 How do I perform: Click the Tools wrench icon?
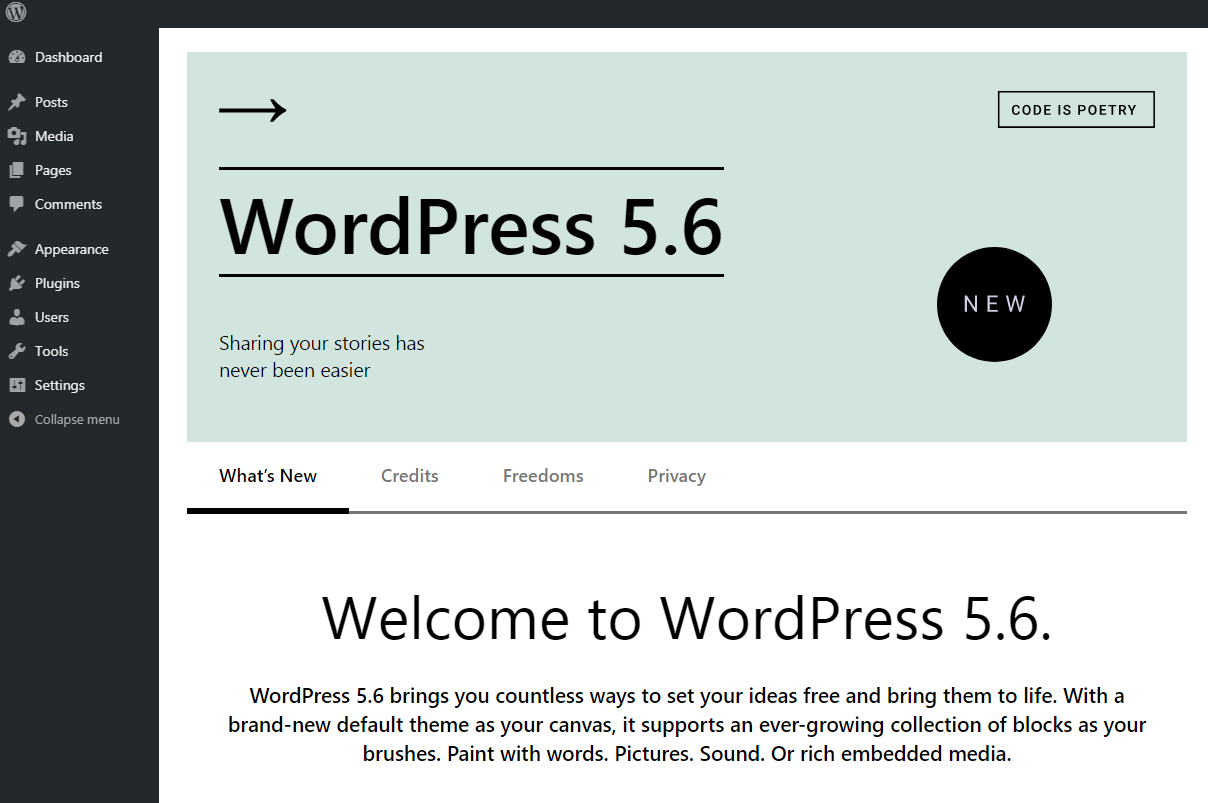[x=16, y=351]
